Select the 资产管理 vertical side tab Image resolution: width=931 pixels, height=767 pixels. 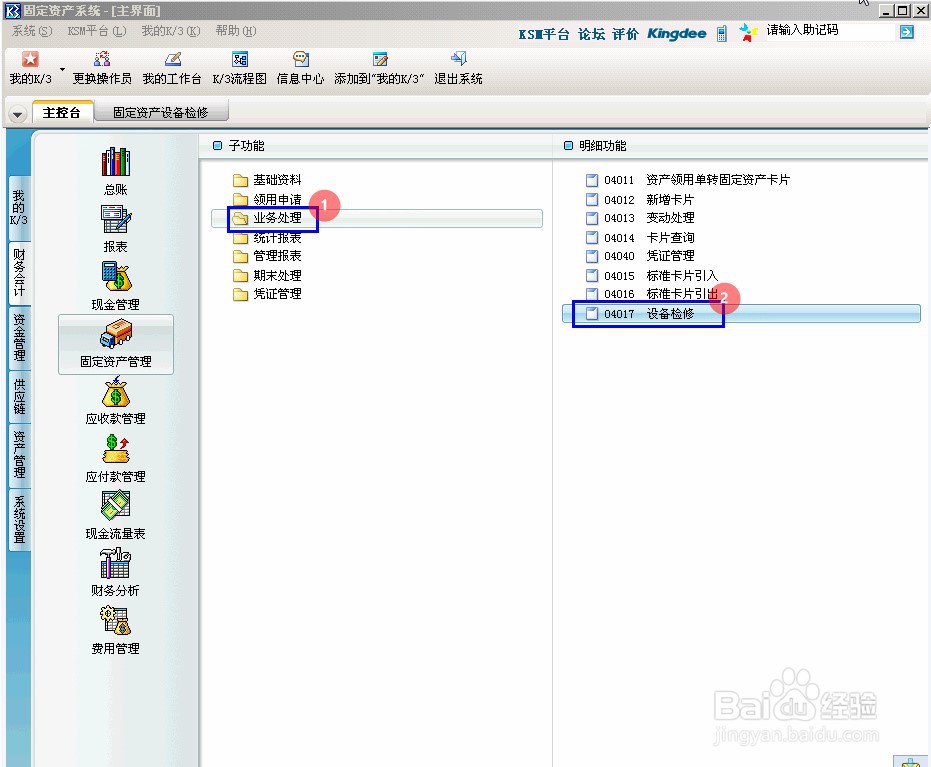[20, 455]
